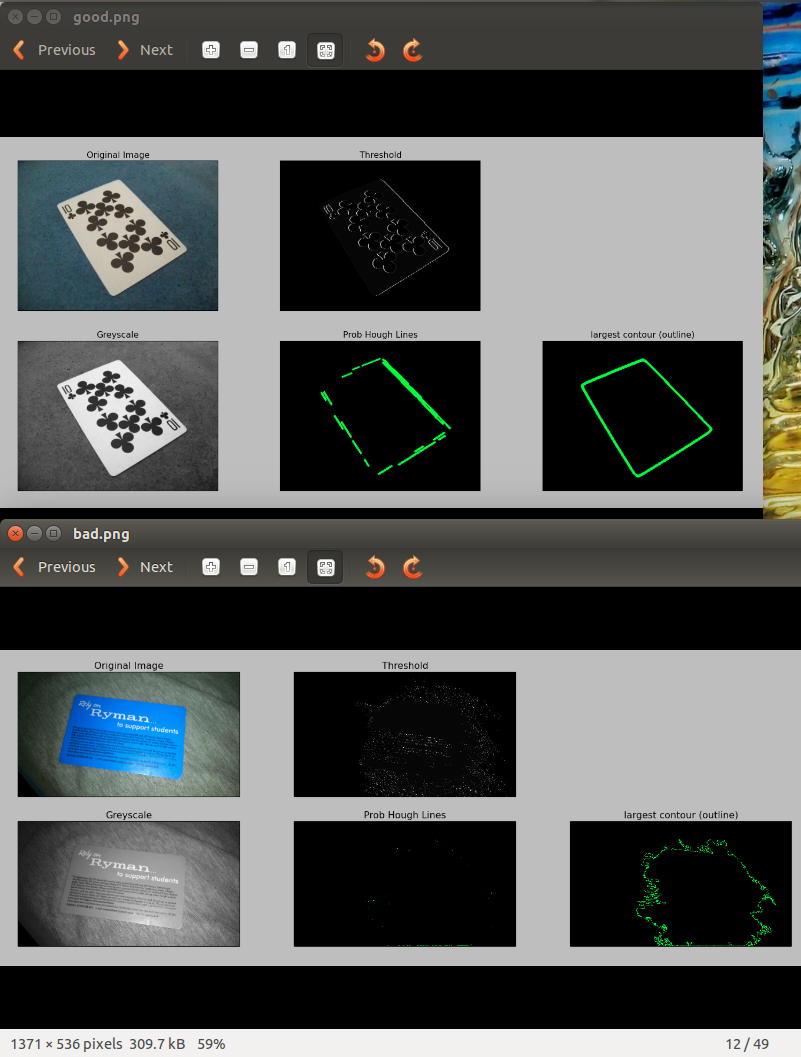The image size is (801, 1057).
Task: Zoom out icon in good.png window
Action: pos(249,50)
